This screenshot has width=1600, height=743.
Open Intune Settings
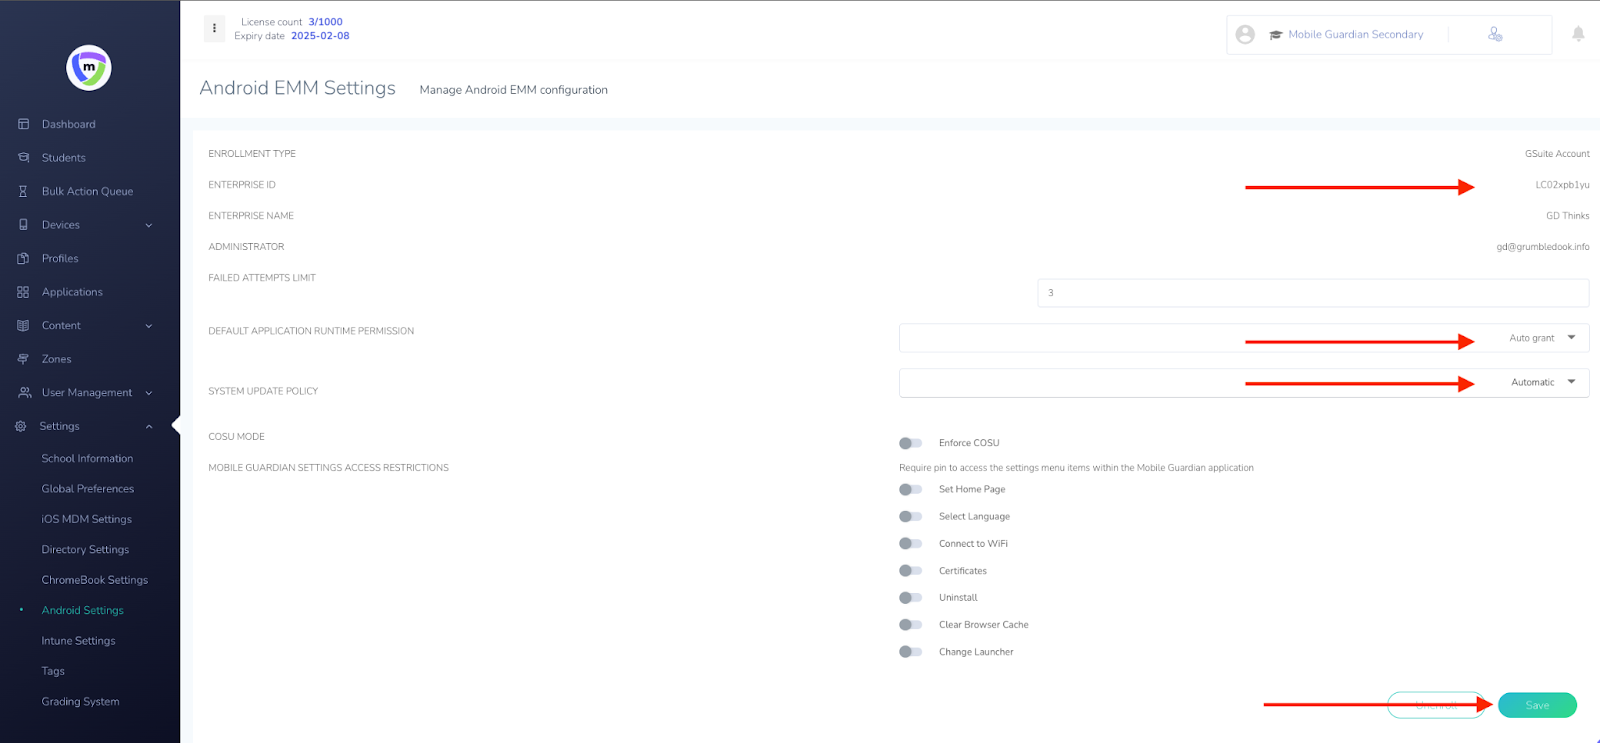78,641
